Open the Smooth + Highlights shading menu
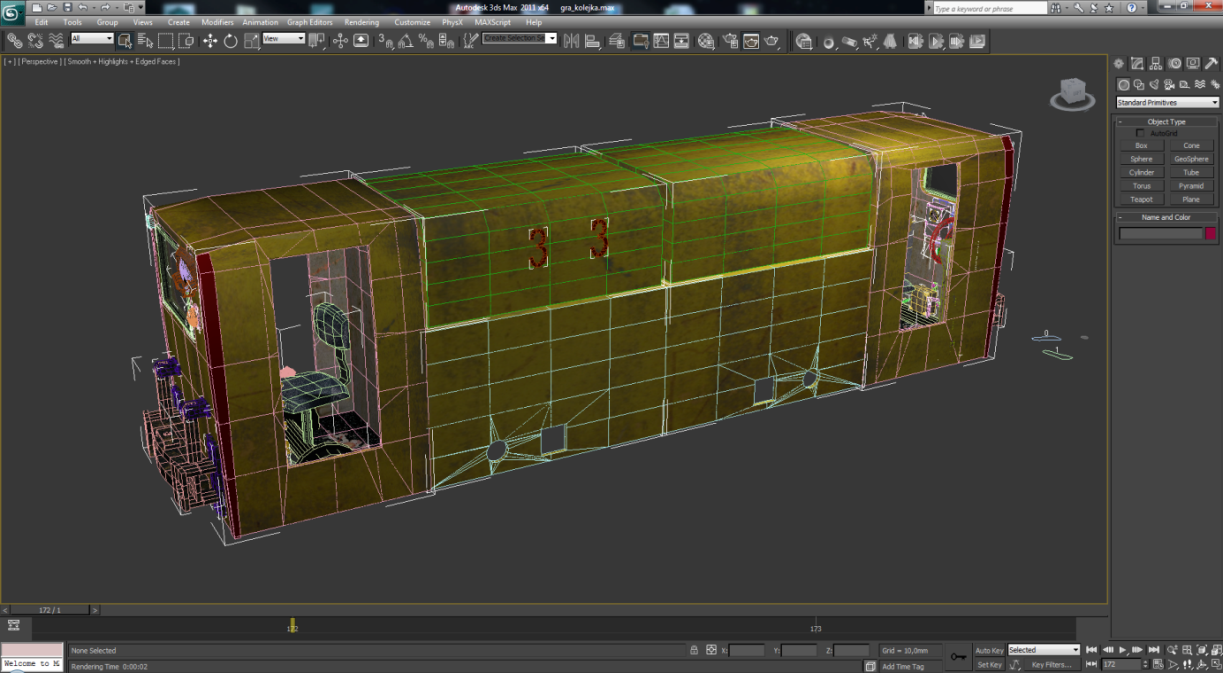 pyautogui.click(x=122, y=62)
